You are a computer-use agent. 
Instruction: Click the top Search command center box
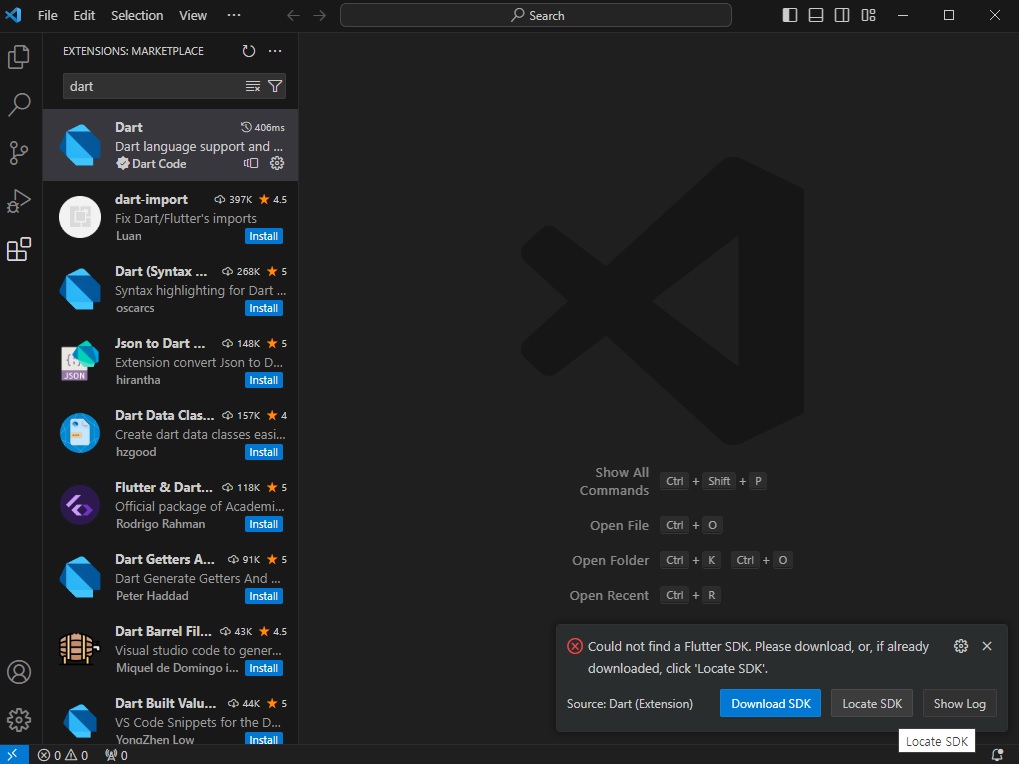point(536,16)
